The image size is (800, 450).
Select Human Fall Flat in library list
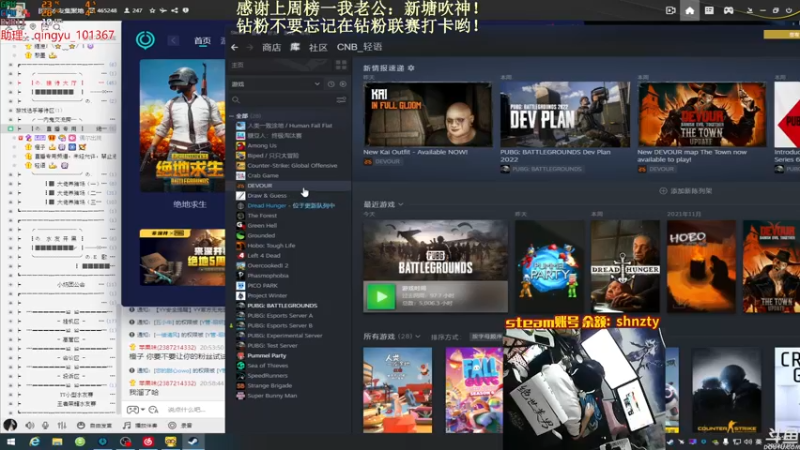tap(290, 126)
